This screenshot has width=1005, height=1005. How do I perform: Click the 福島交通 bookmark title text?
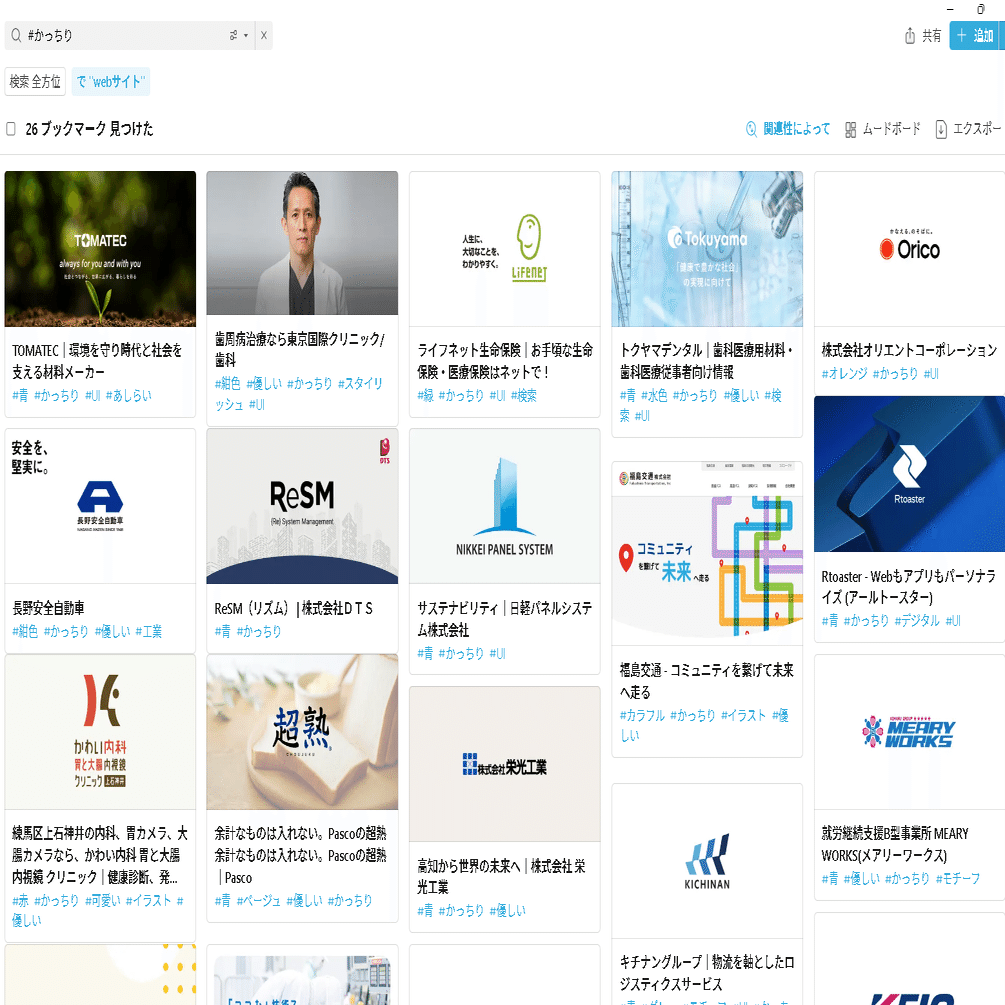coord(706,681)
